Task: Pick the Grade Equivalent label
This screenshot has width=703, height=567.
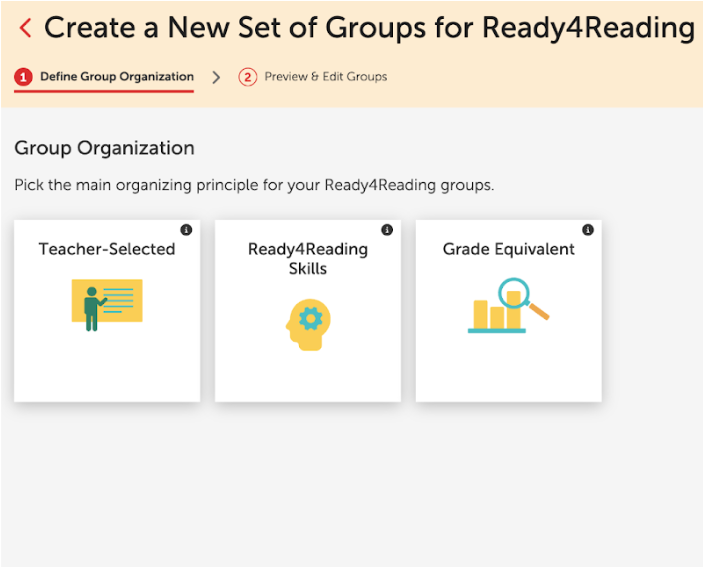Action: pos(508,249)
